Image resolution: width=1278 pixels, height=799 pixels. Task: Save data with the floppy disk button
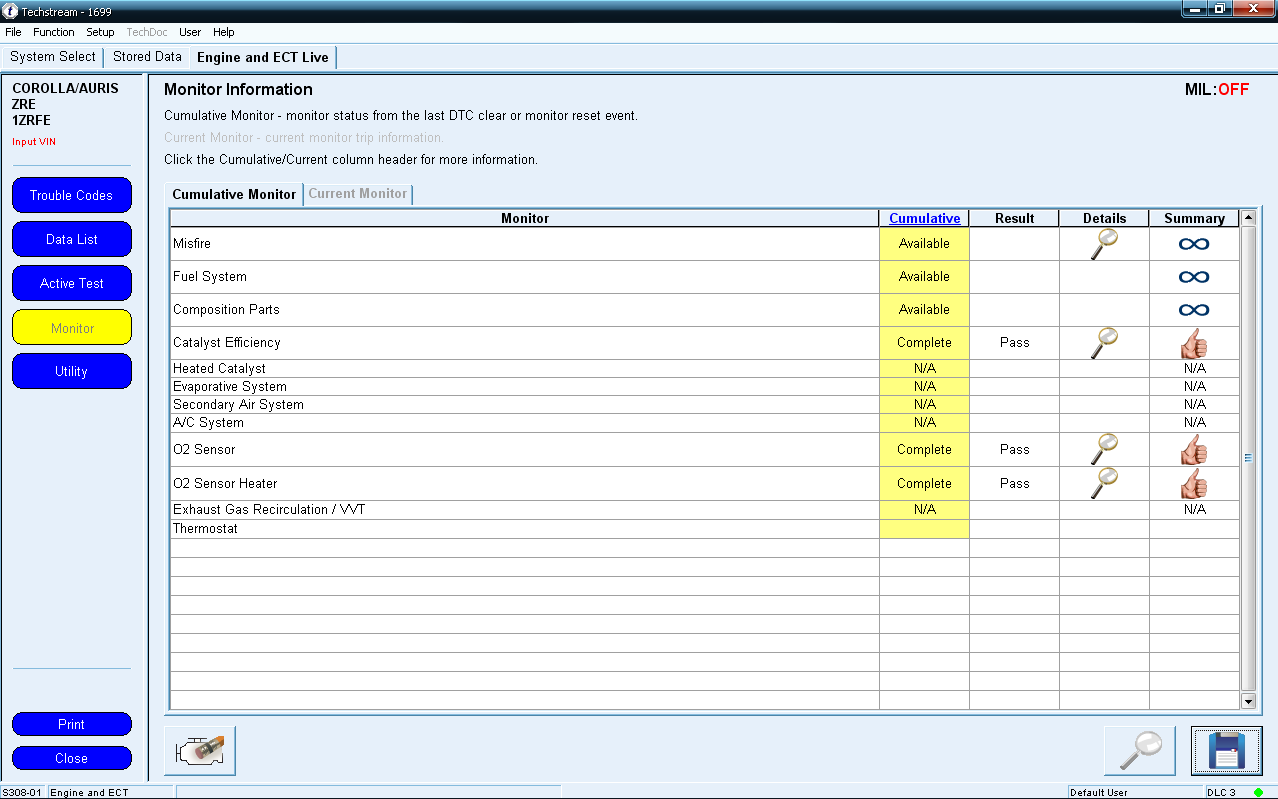coord(1227,751)
